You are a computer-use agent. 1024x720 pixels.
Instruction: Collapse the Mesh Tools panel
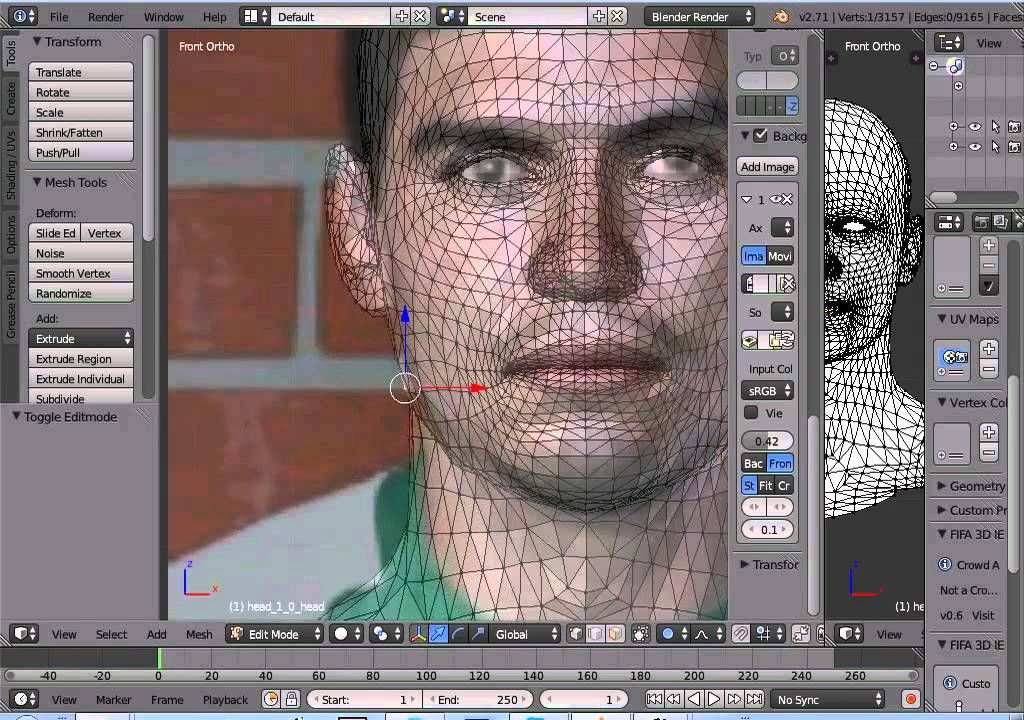(37, 182)
